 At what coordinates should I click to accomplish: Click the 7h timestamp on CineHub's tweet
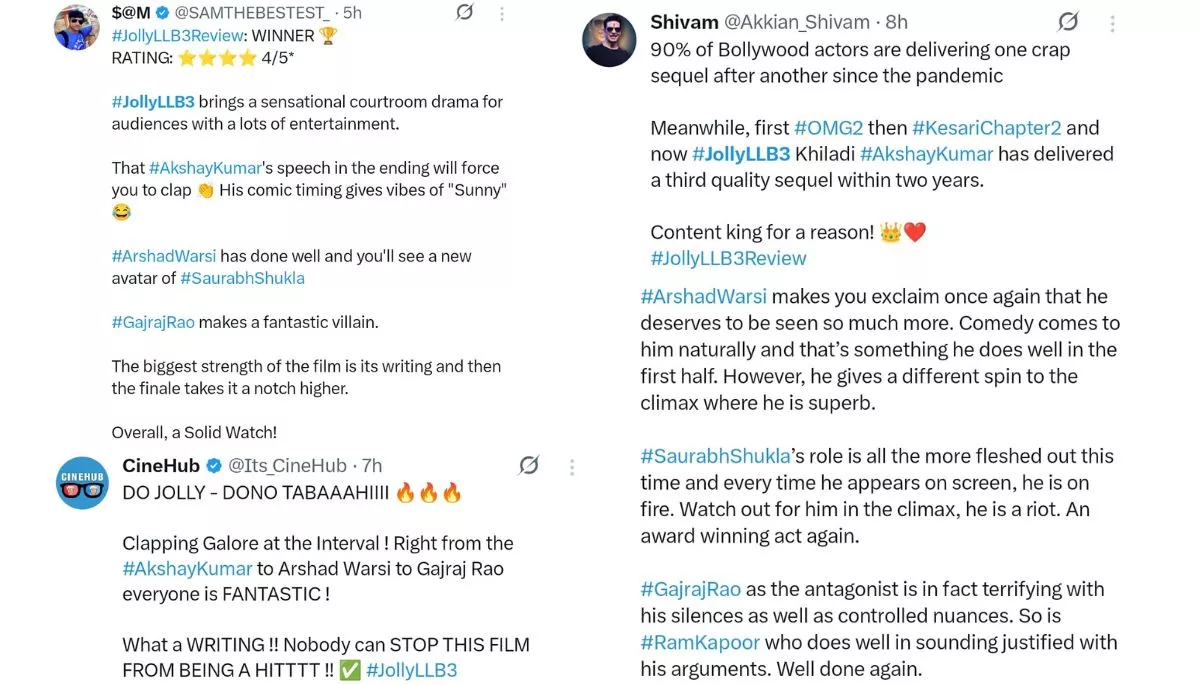point(372,466)
